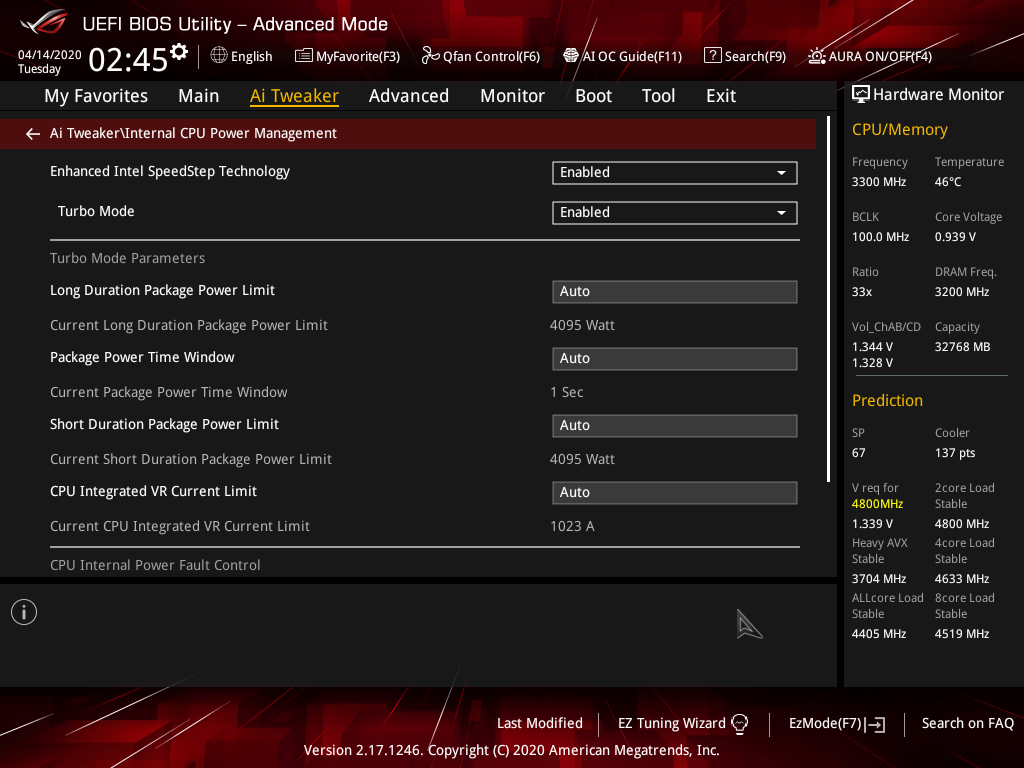
Task: Open the Exit tab
Action: click(x=721, y=96)
